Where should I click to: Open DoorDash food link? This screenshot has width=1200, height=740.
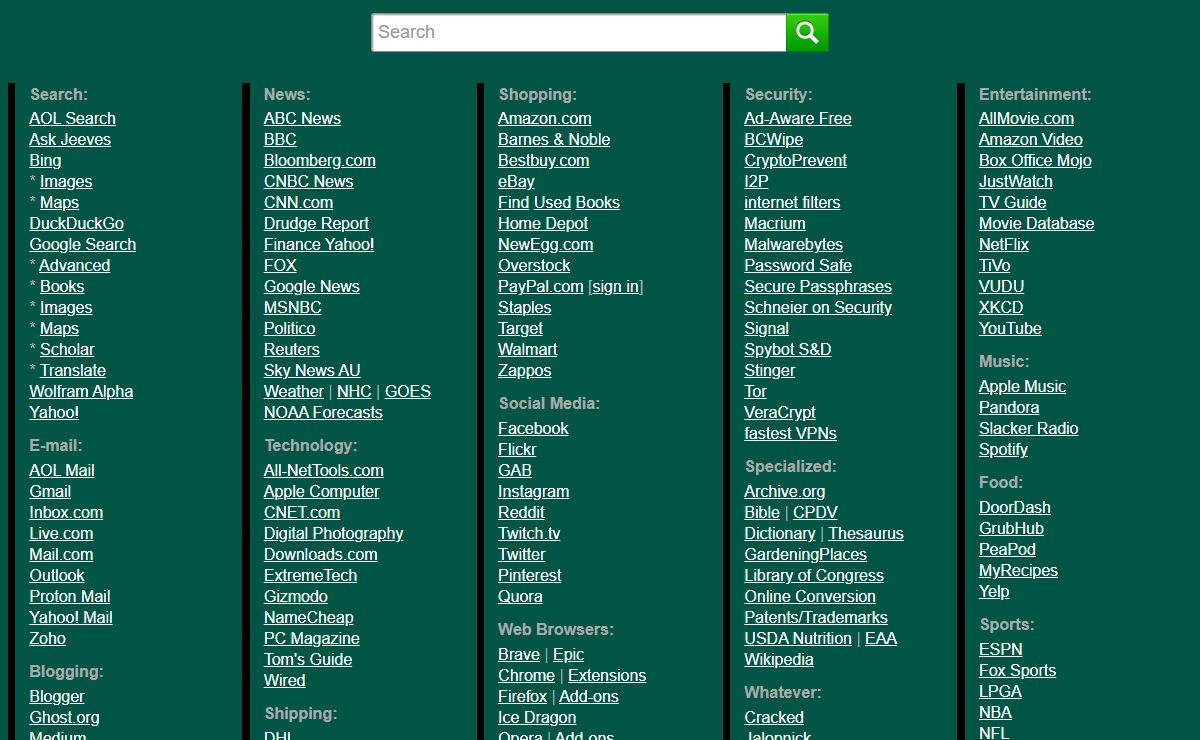(1014, 507)
